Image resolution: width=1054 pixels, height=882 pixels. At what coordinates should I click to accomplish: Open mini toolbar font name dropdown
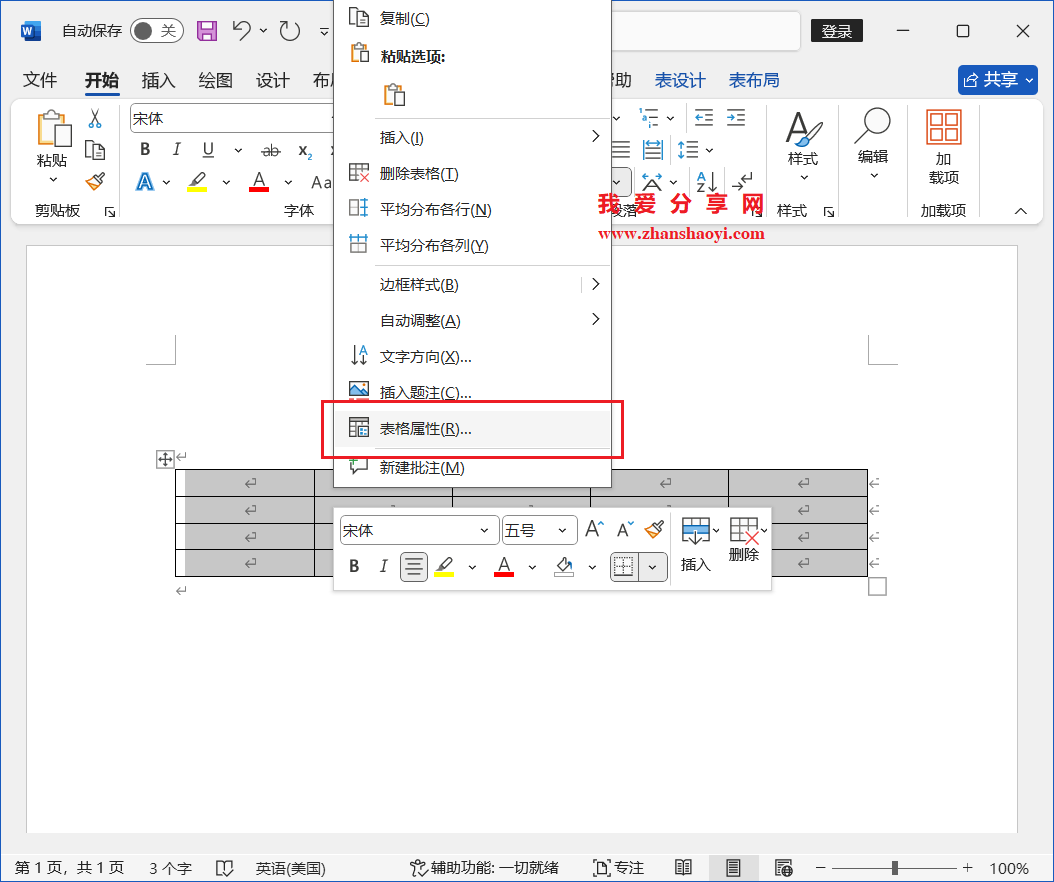tap(484, 530)
